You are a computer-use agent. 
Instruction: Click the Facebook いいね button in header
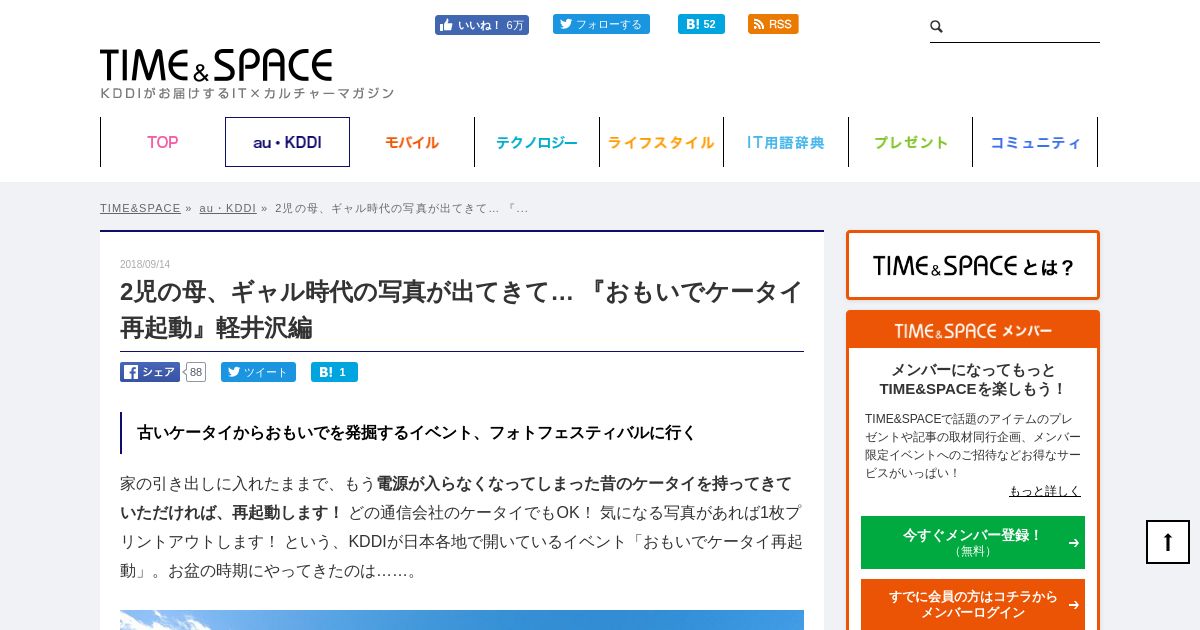(x=481, y=25)
